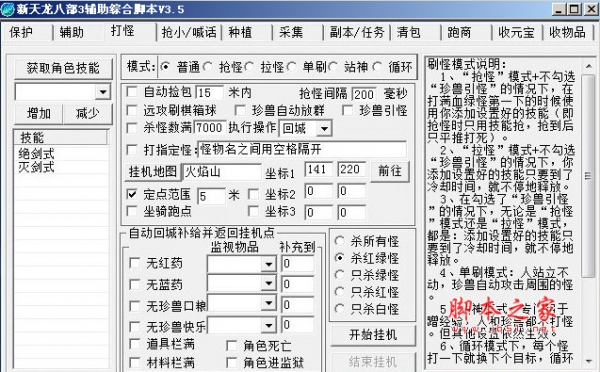Click the description panel scrollbar thumb

589,176
